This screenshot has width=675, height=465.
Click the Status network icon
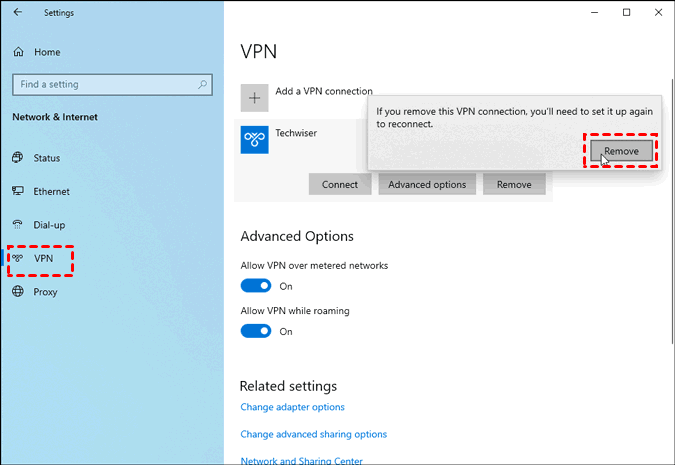tap(18, 158)
